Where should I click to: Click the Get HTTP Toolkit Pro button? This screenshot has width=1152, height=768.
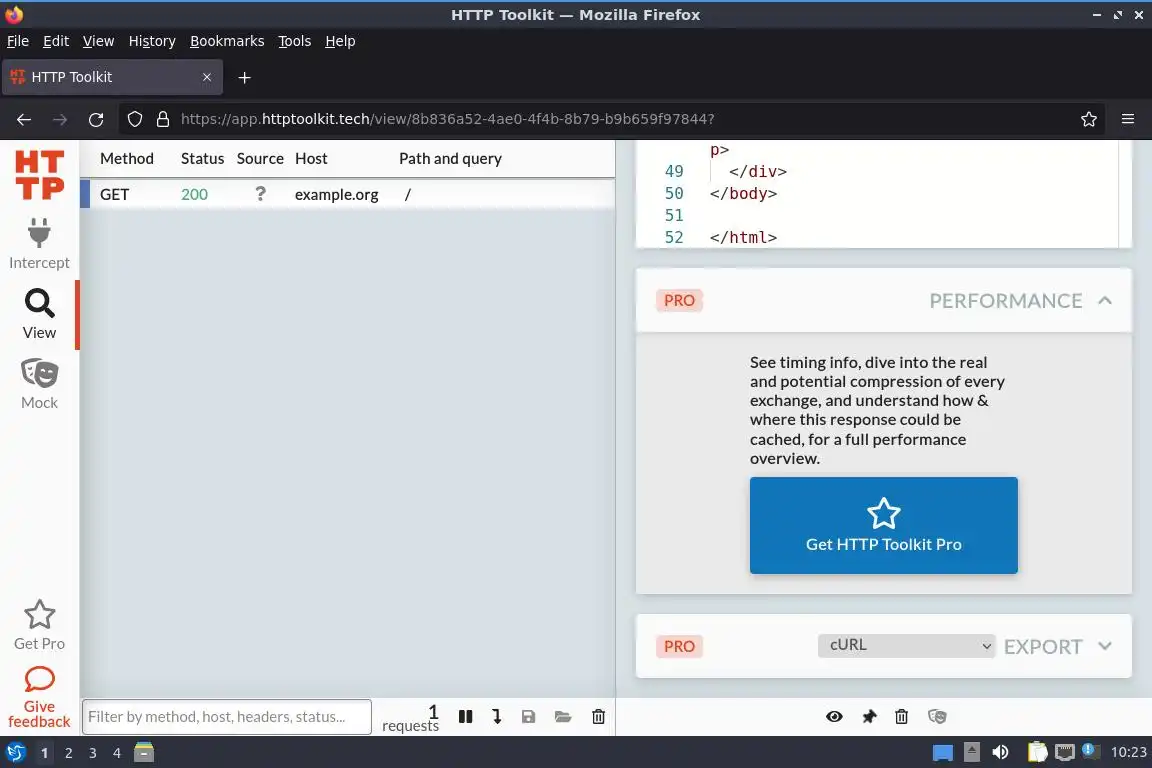click(883, 525)
